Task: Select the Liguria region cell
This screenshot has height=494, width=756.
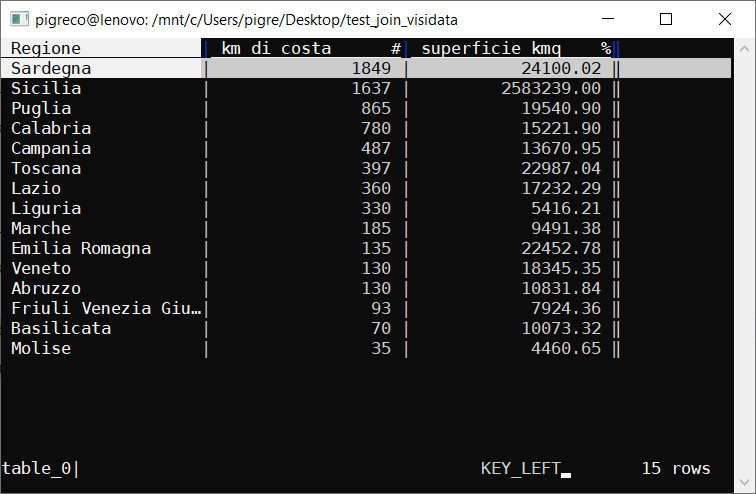Action: point(46,209)
